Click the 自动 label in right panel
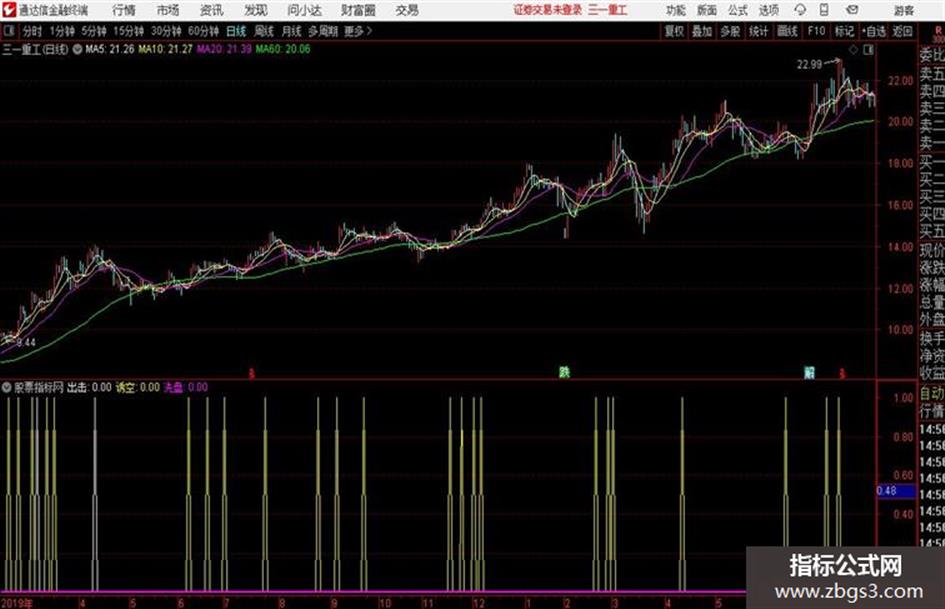Image resolution: width=945 pixels, height=609 pixels. pyautogui.click(x=932, y=393)
